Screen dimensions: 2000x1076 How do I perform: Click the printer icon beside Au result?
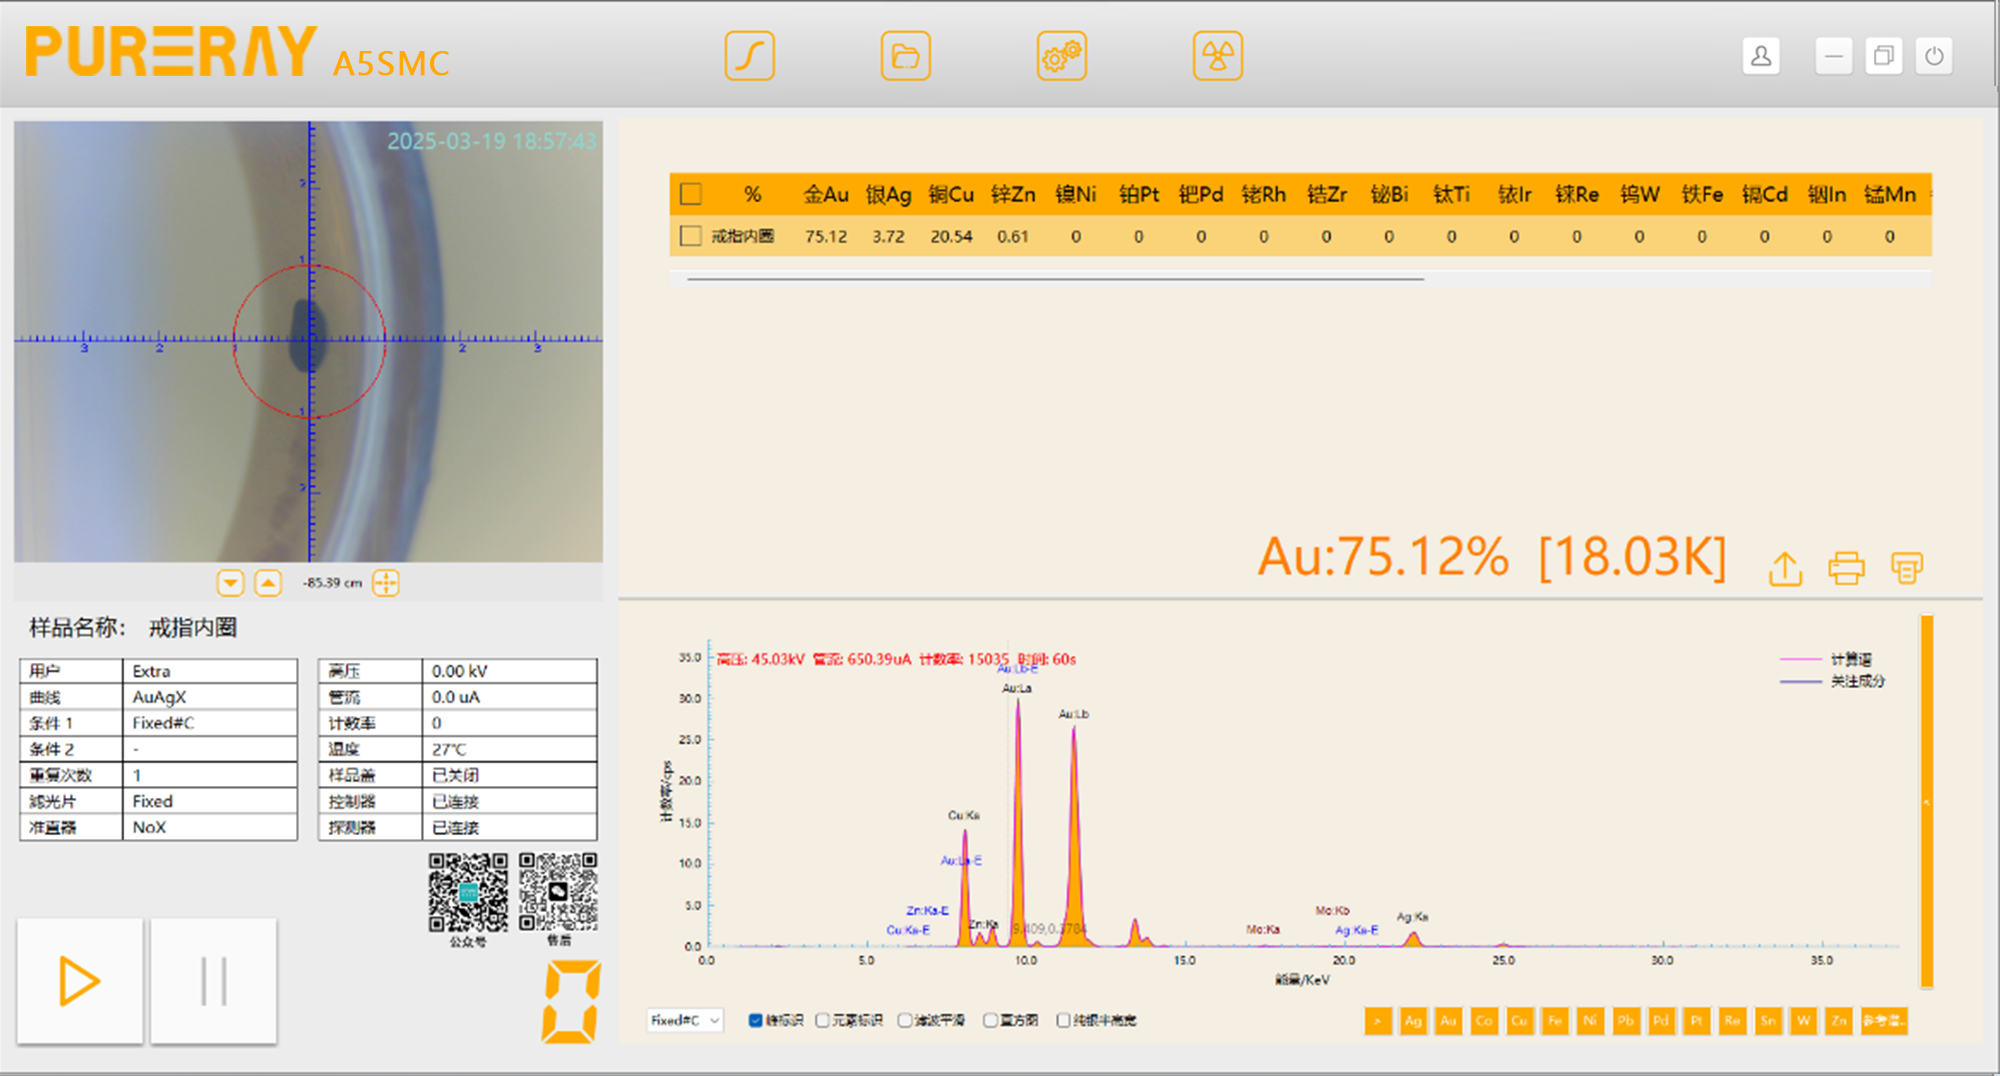point(1846,568)
